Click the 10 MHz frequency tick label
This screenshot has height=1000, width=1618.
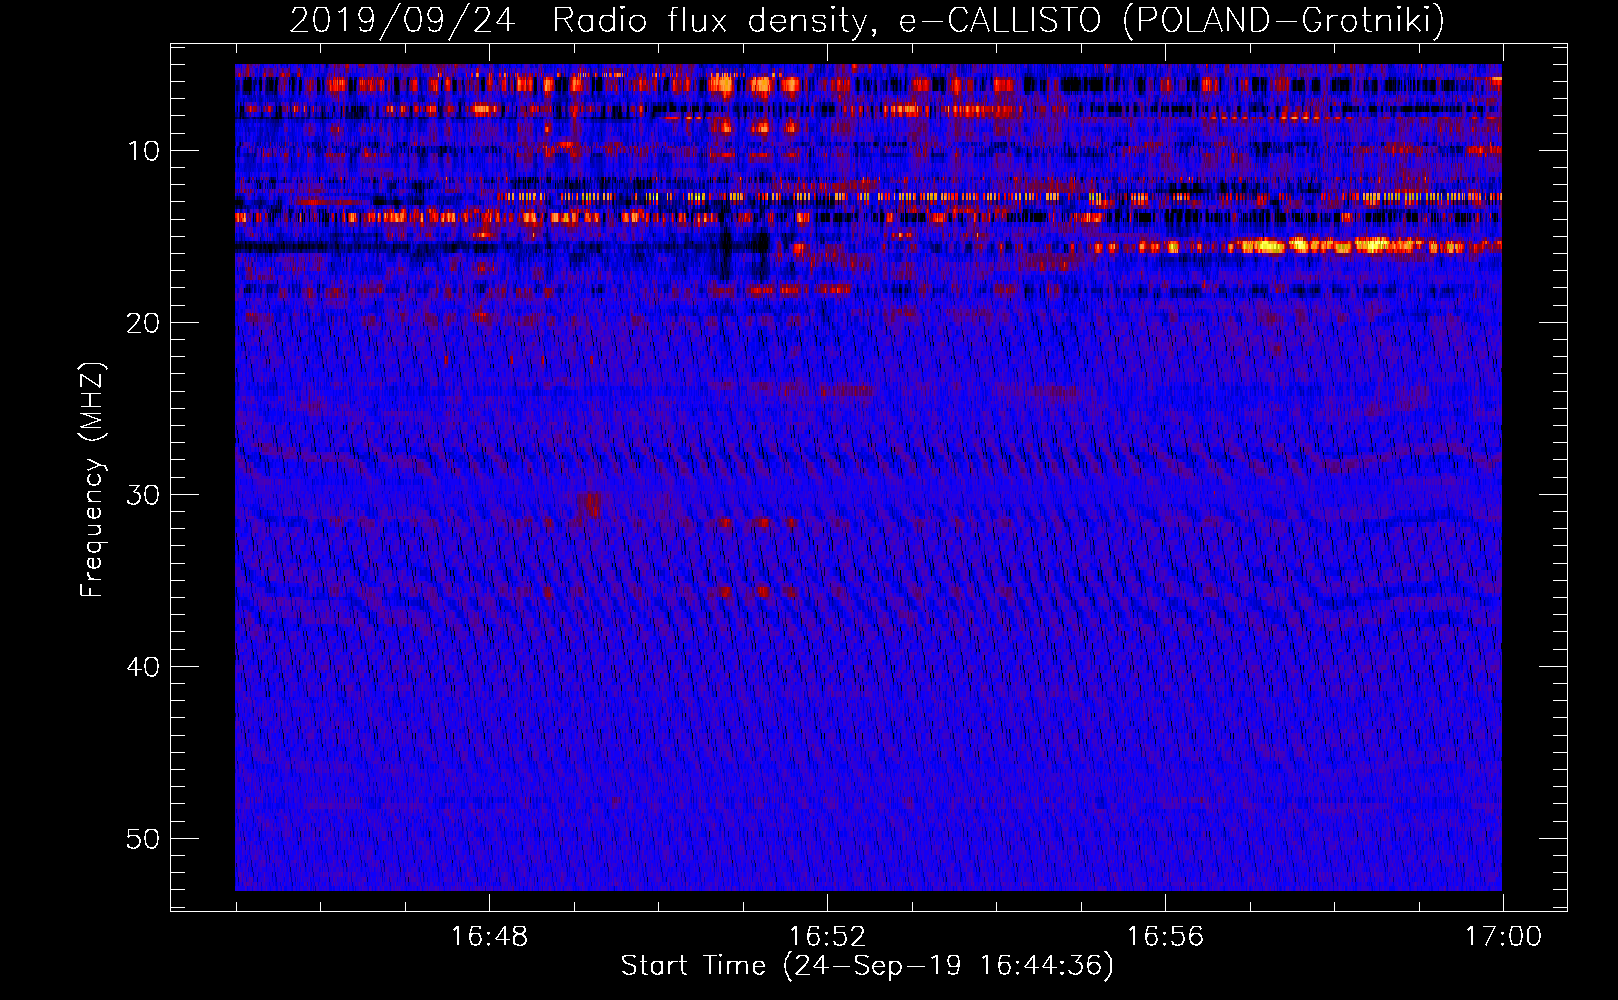144,151
